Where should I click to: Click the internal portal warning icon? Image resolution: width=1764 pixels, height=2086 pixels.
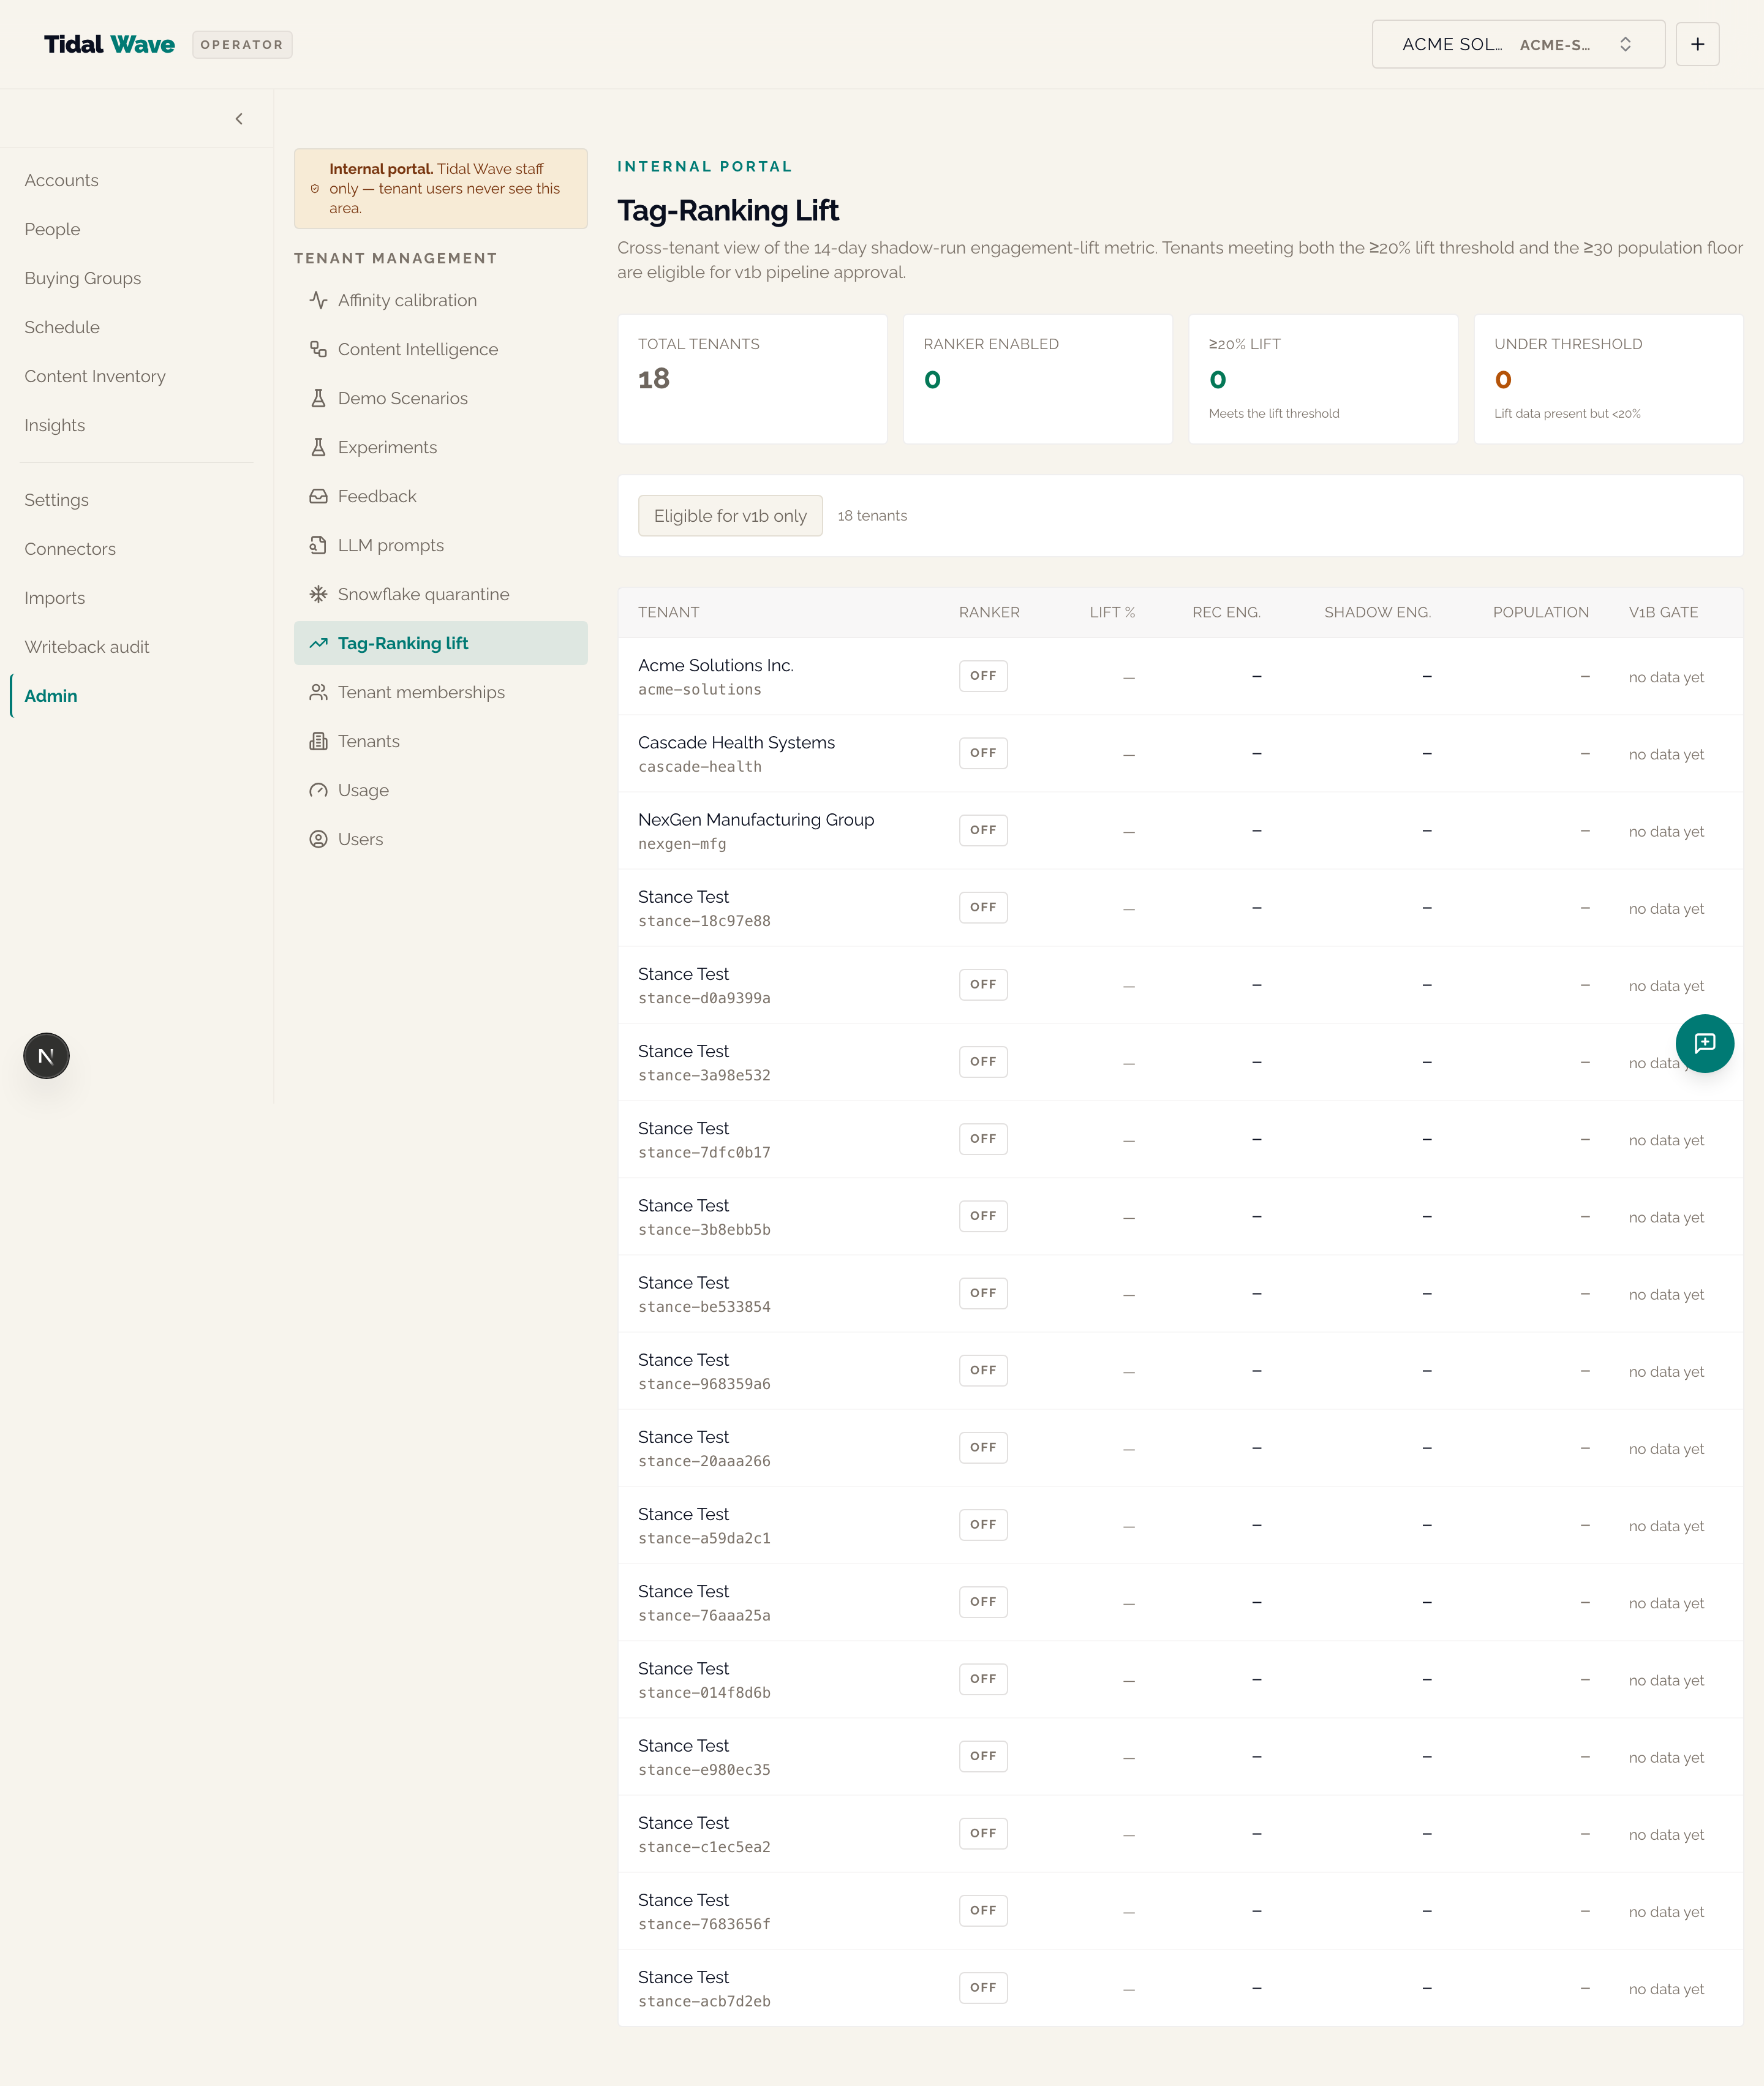[315, 189]
